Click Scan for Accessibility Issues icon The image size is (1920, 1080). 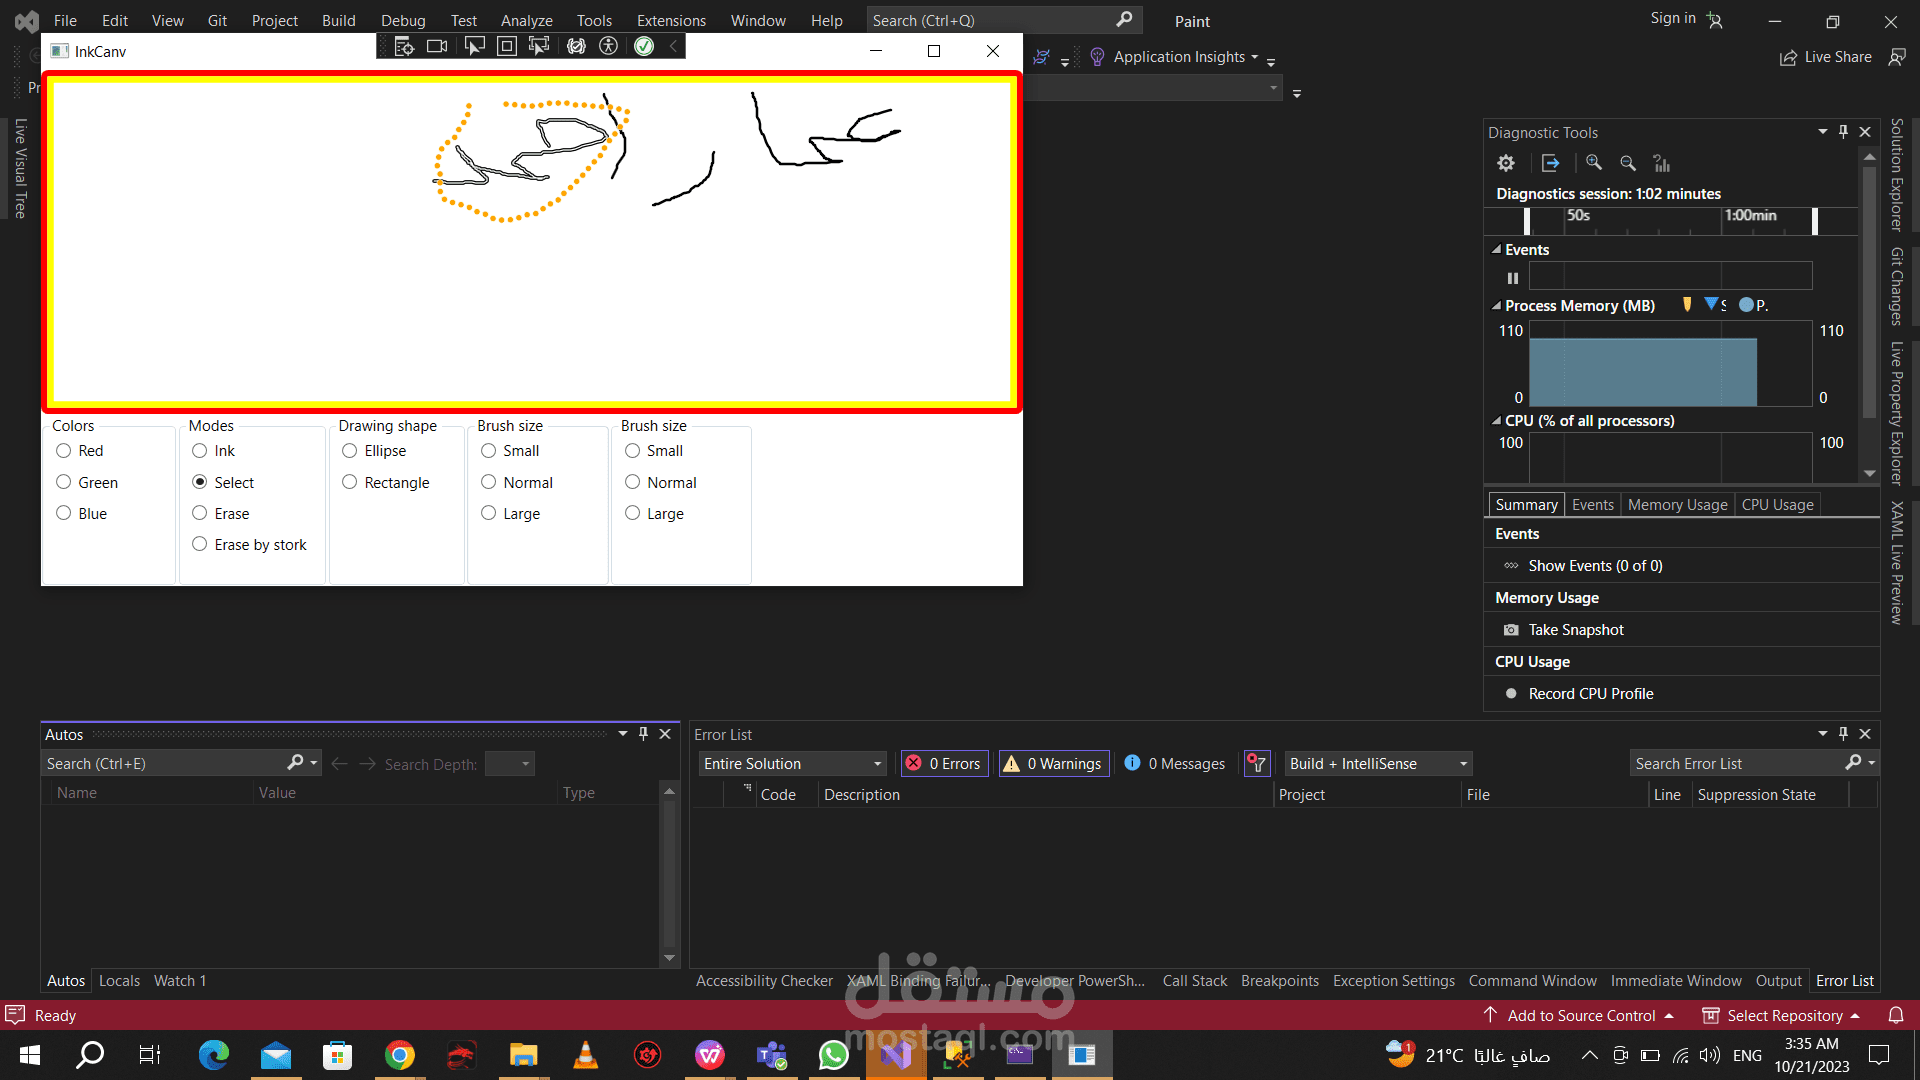click(x=608, y=46)
